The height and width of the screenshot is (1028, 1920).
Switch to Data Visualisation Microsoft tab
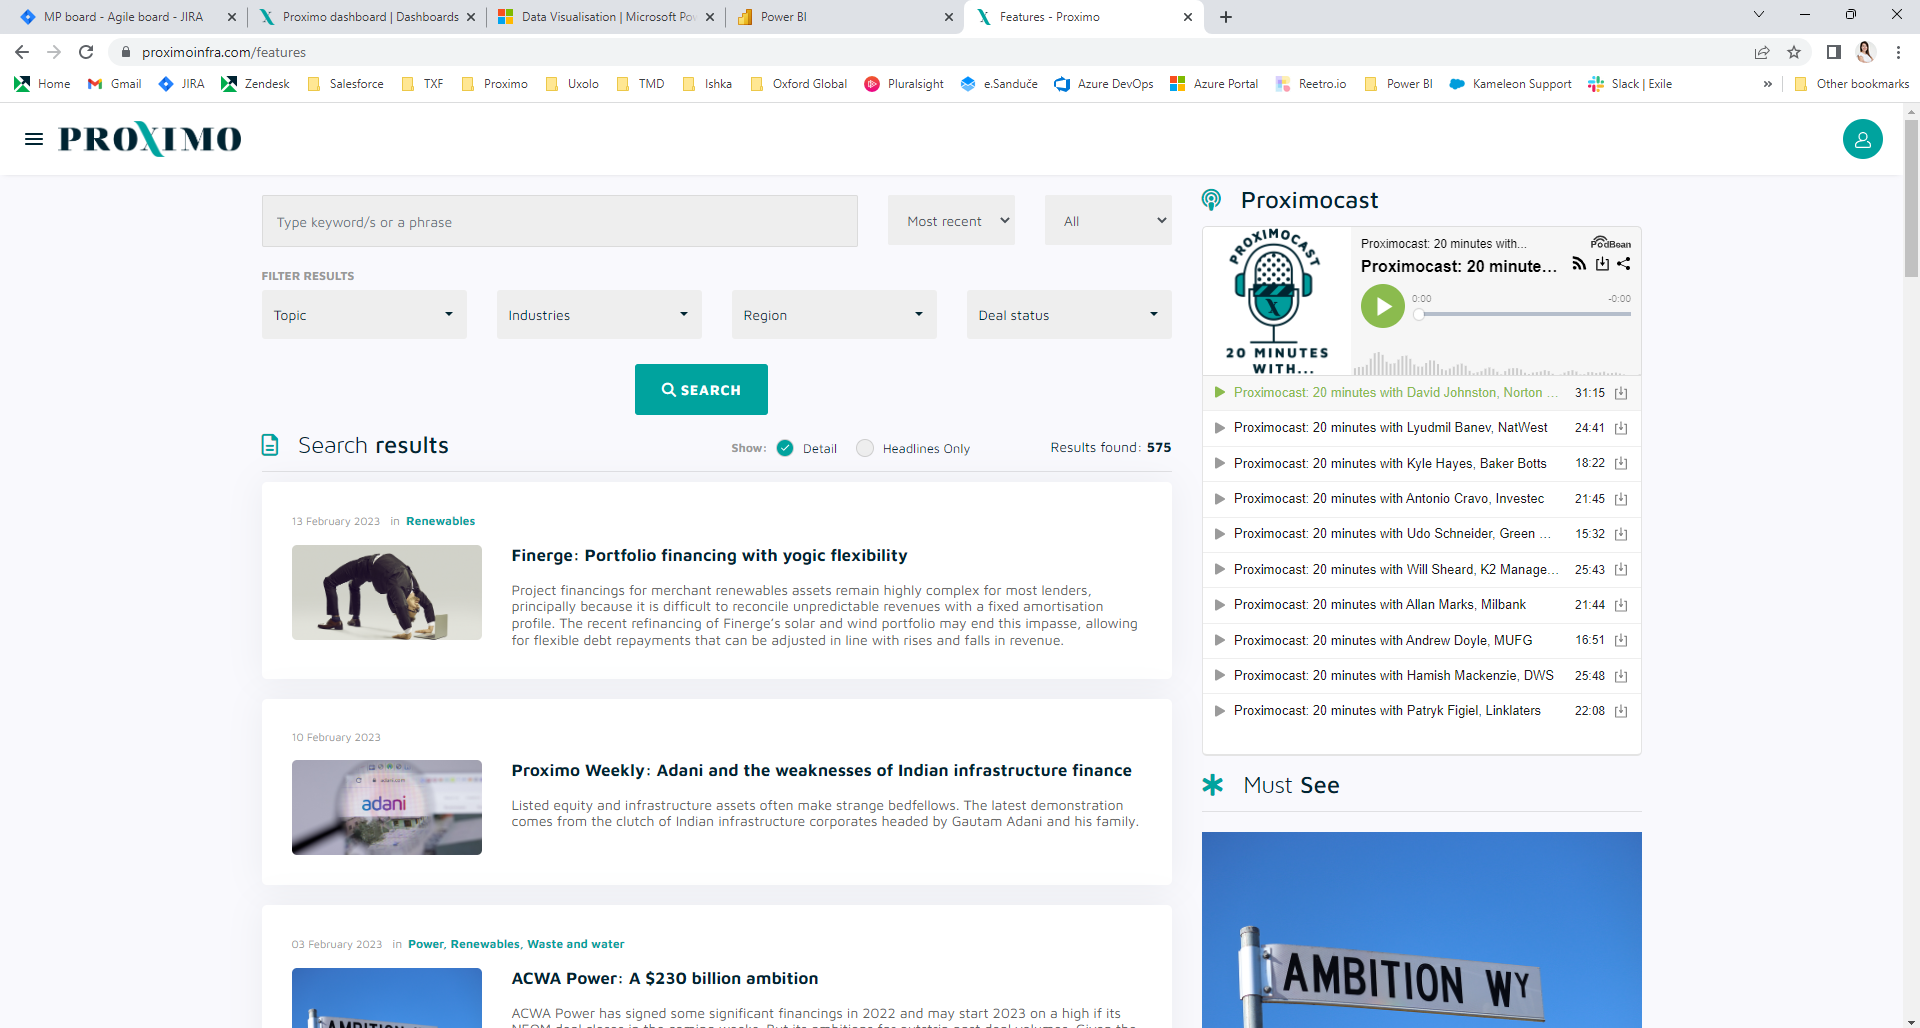click(605, 17)
